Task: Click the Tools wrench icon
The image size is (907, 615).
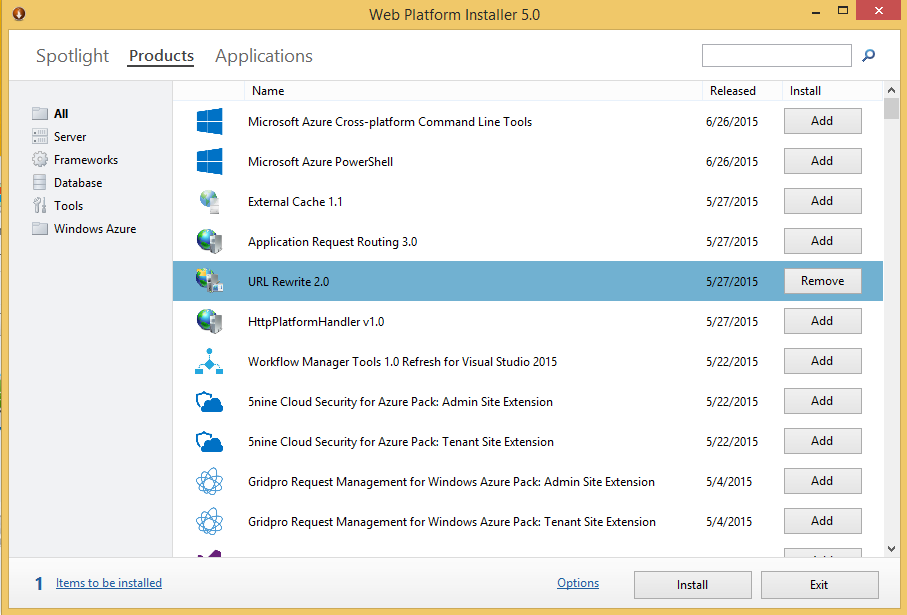Action: coord(40,205)
